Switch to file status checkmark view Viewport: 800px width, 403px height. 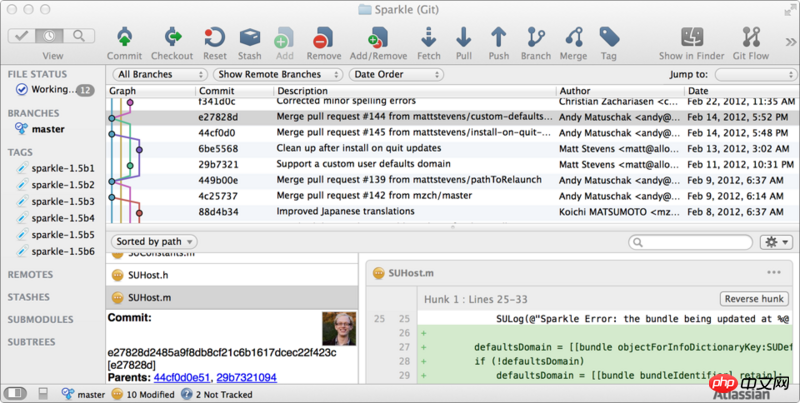(21, 36)
